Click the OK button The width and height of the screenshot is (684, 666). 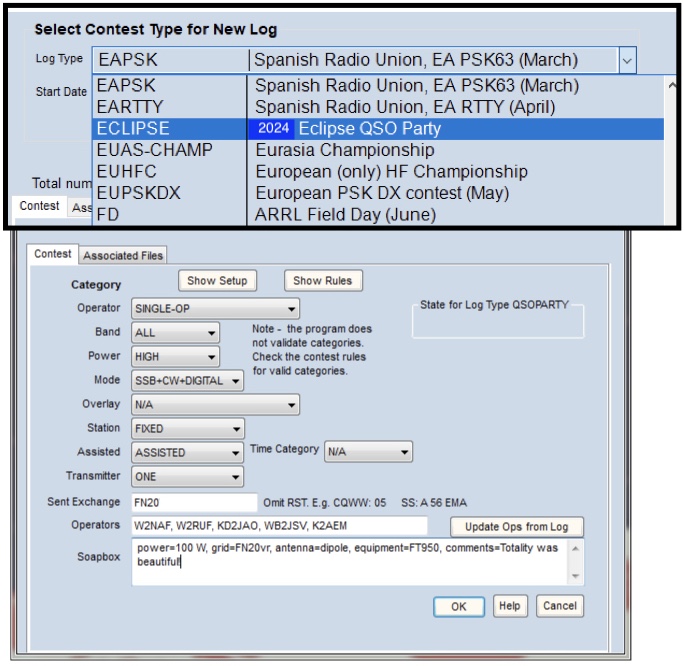(x=459, y=607)
